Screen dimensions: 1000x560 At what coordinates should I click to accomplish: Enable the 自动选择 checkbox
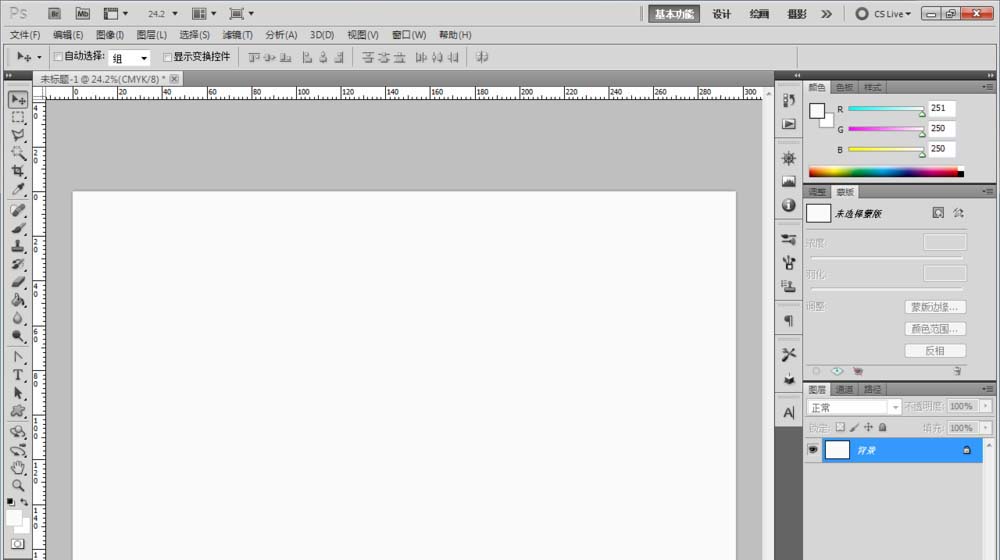pos(58,57)
